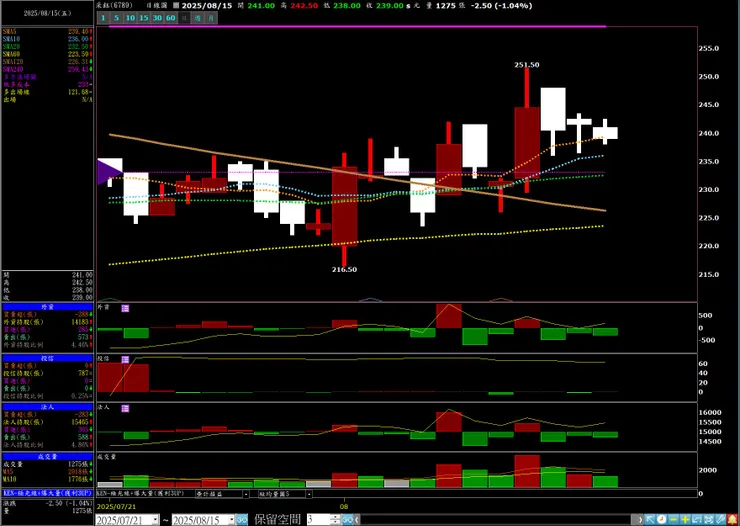Viewport: 740px width, 526px height.
Task: Click the 2025/08/15(五) date box at top left
Action: [x=47, y=13]
